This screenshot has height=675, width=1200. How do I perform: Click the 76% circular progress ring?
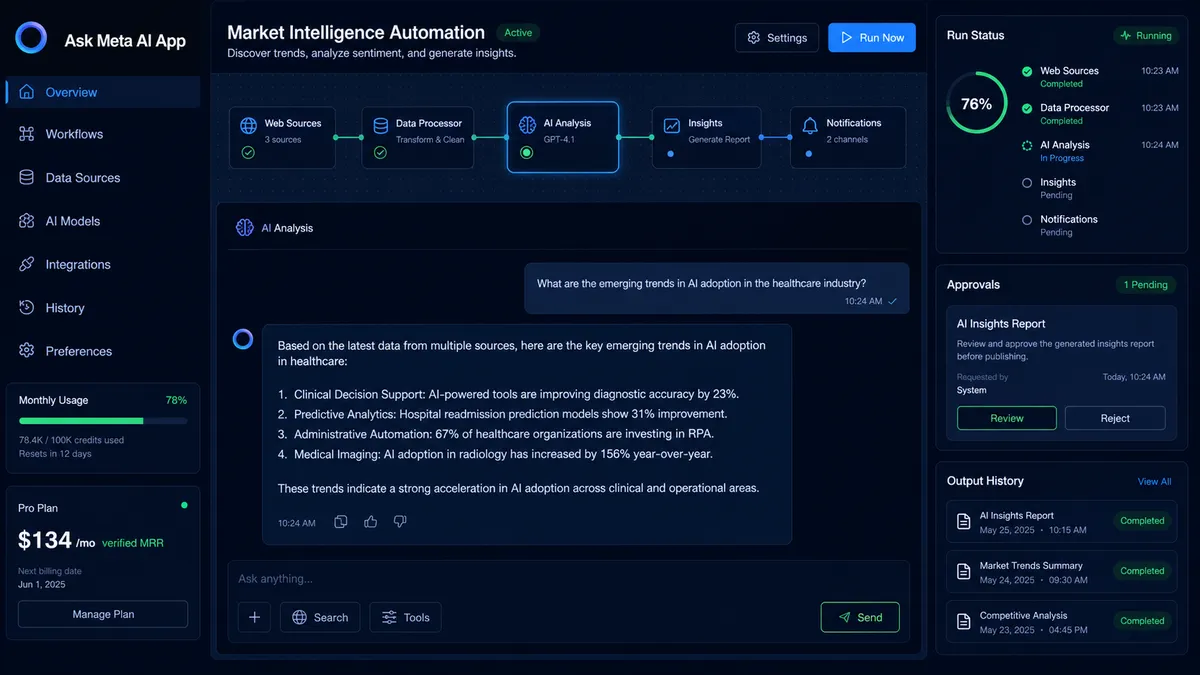977,103
